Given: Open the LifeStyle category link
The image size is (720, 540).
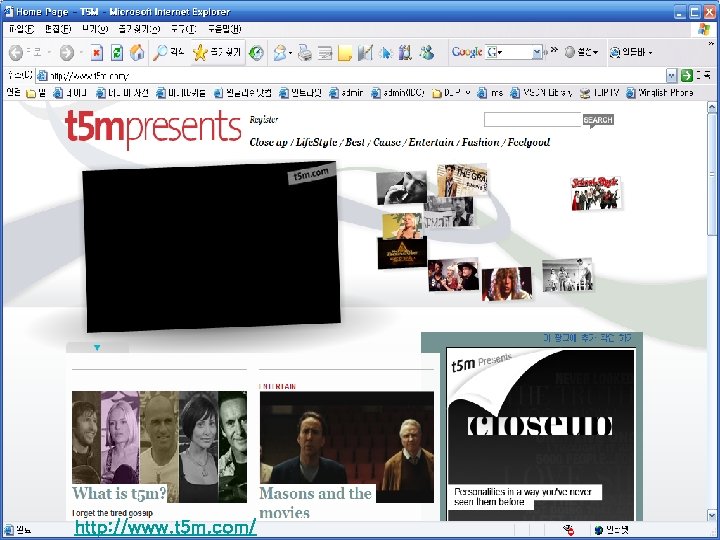Looking at the screenshot, I should pyautogui.click(x=316, y=142).
